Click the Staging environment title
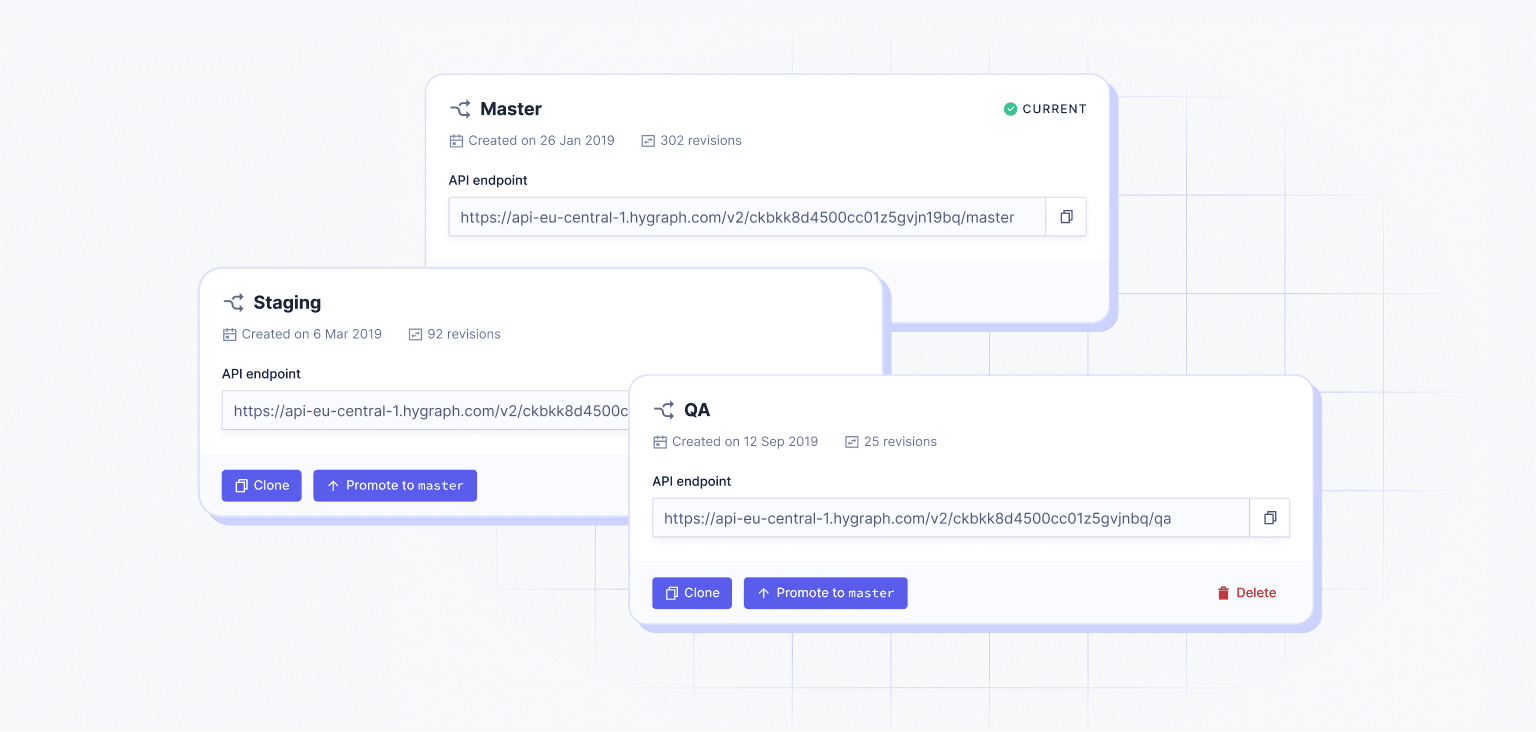Screen dimensions: 1536x732 (x=287, y=303)
